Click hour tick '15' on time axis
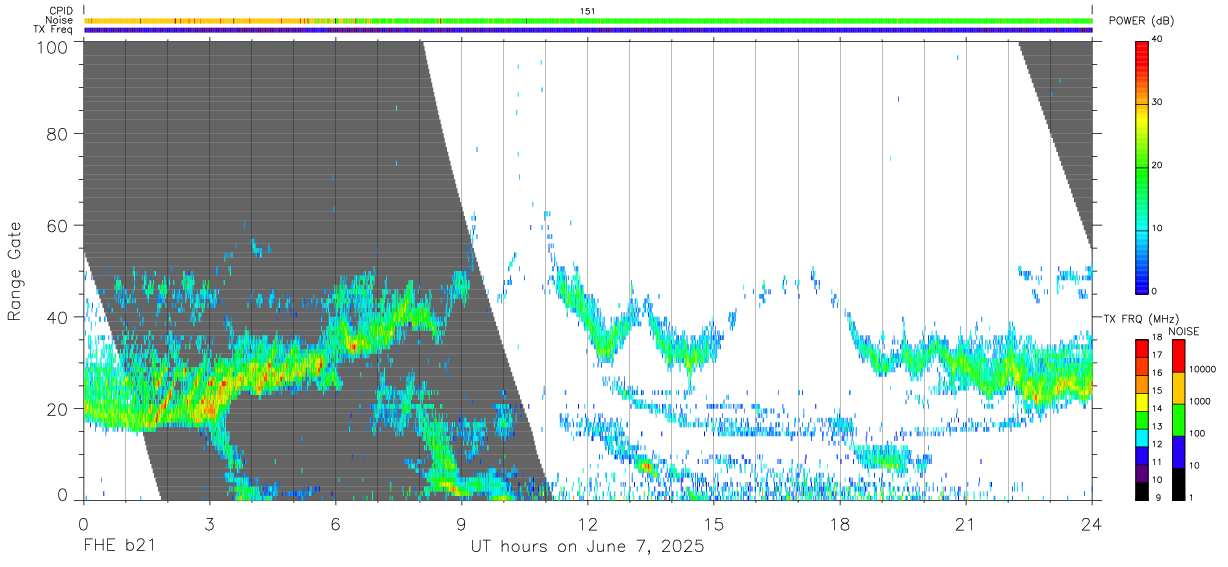 [713, 524]
